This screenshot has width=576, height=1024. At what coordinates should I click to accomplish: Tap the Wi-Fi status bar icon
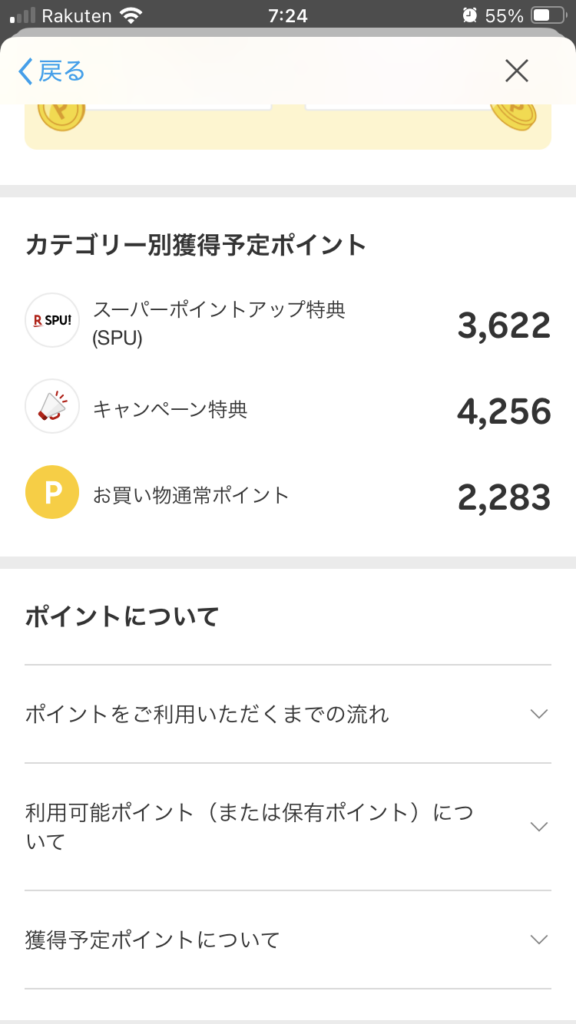click(131, 16)
